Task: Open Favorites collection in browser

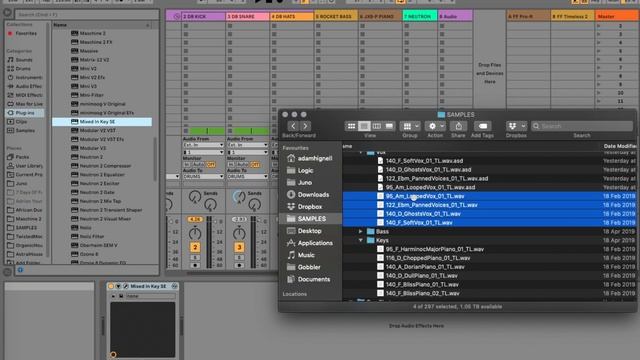Action: click(22, 33)
